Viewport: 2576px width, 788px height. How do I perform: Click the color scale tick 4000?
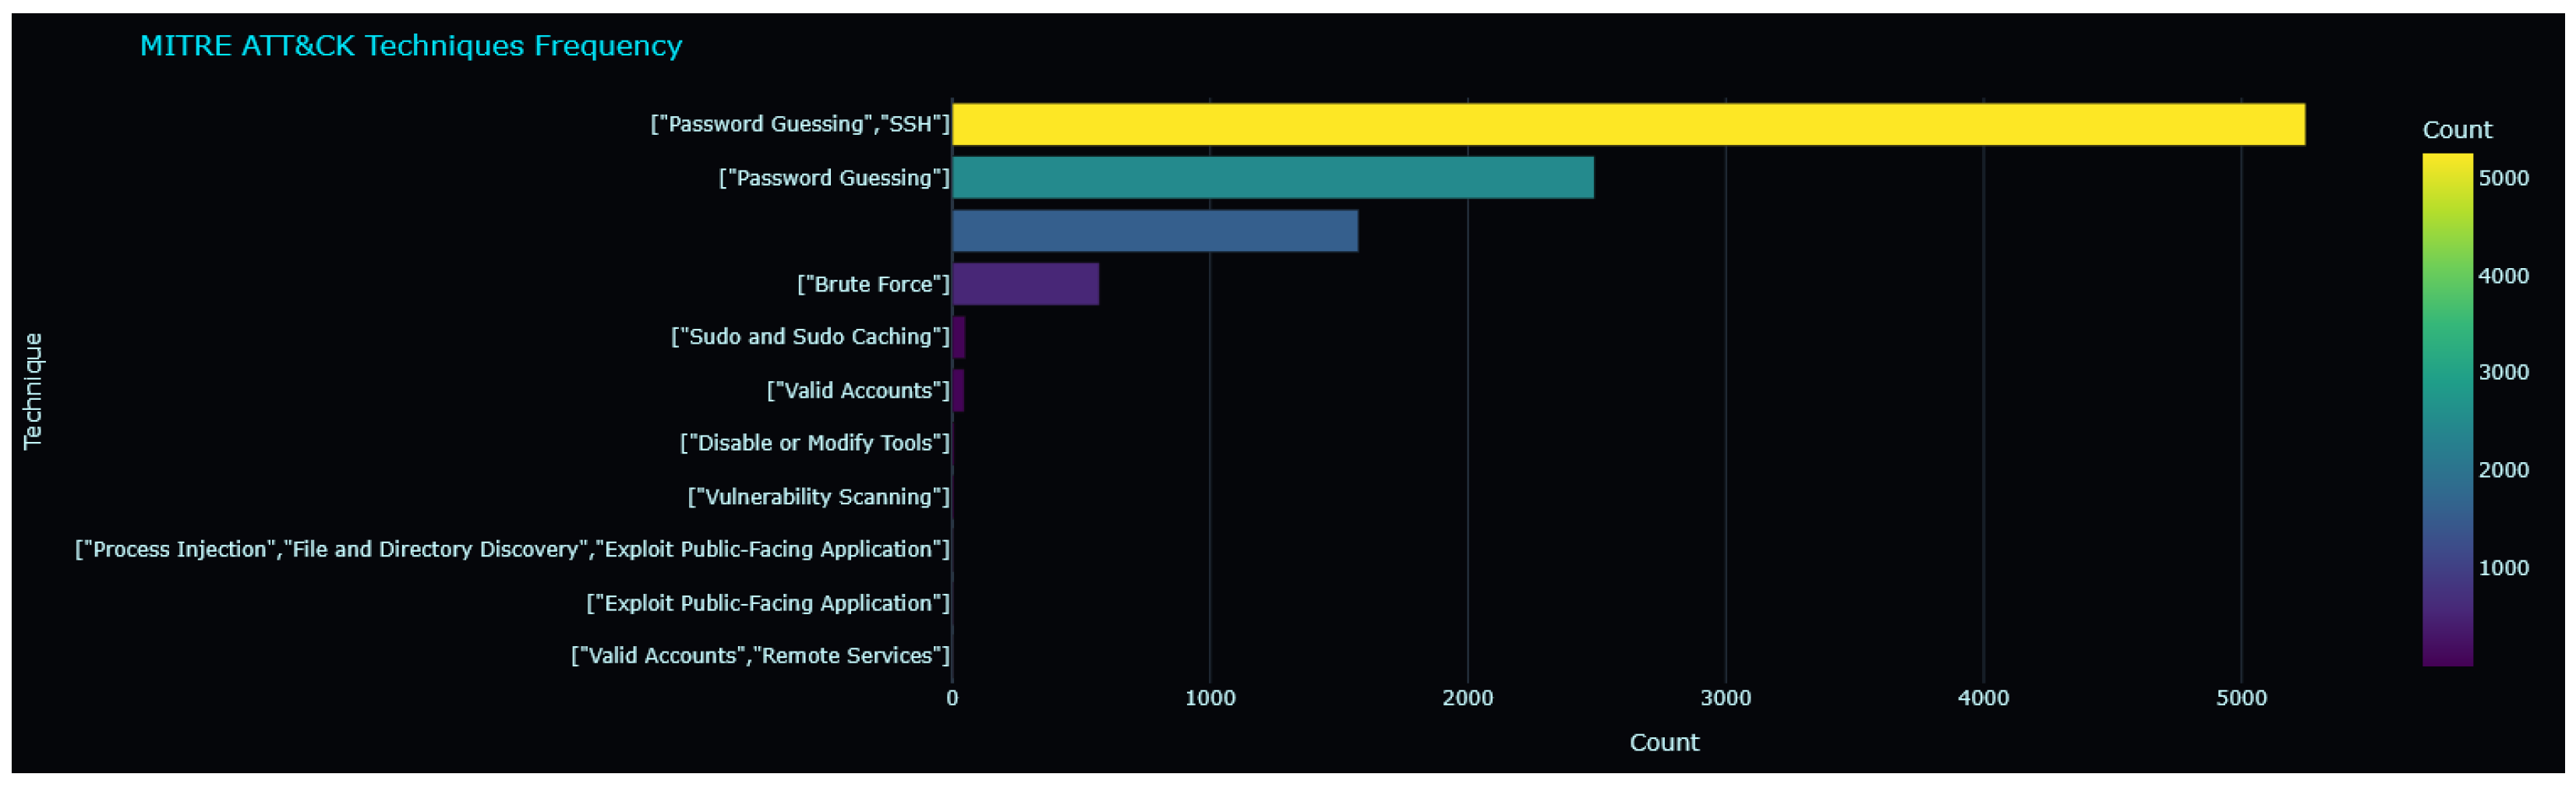point(2504,276)
